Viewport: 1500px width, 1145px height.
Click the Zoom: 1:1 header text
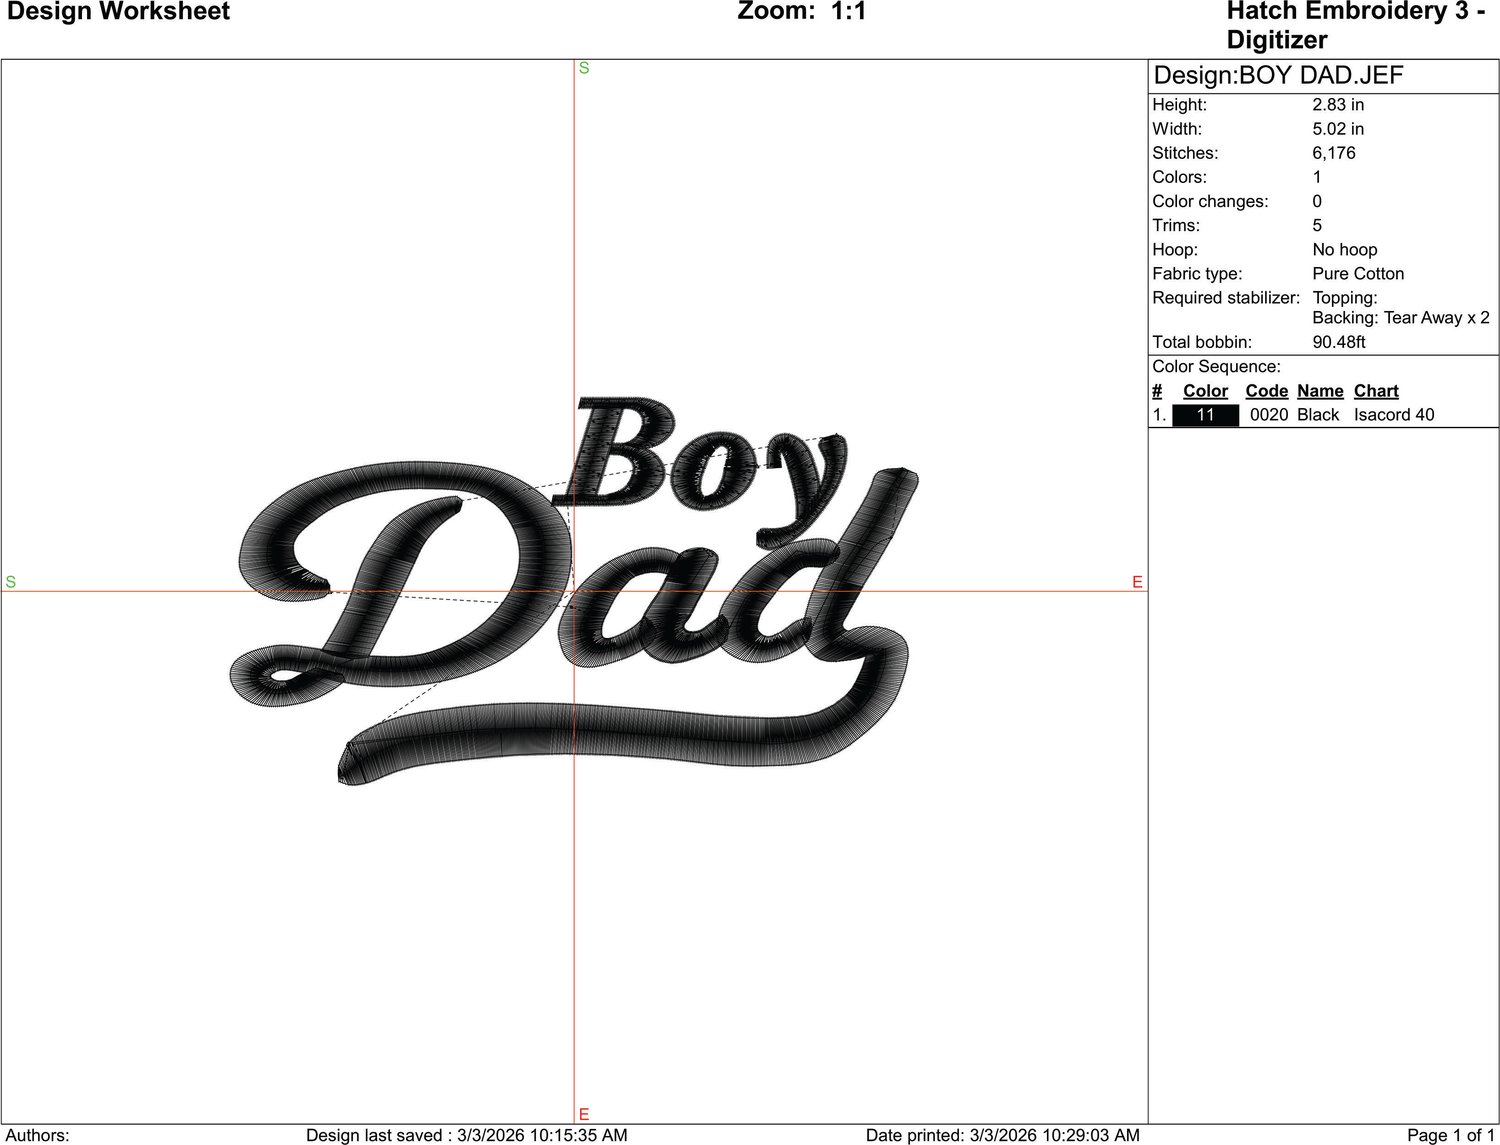(x=802, y=12)
